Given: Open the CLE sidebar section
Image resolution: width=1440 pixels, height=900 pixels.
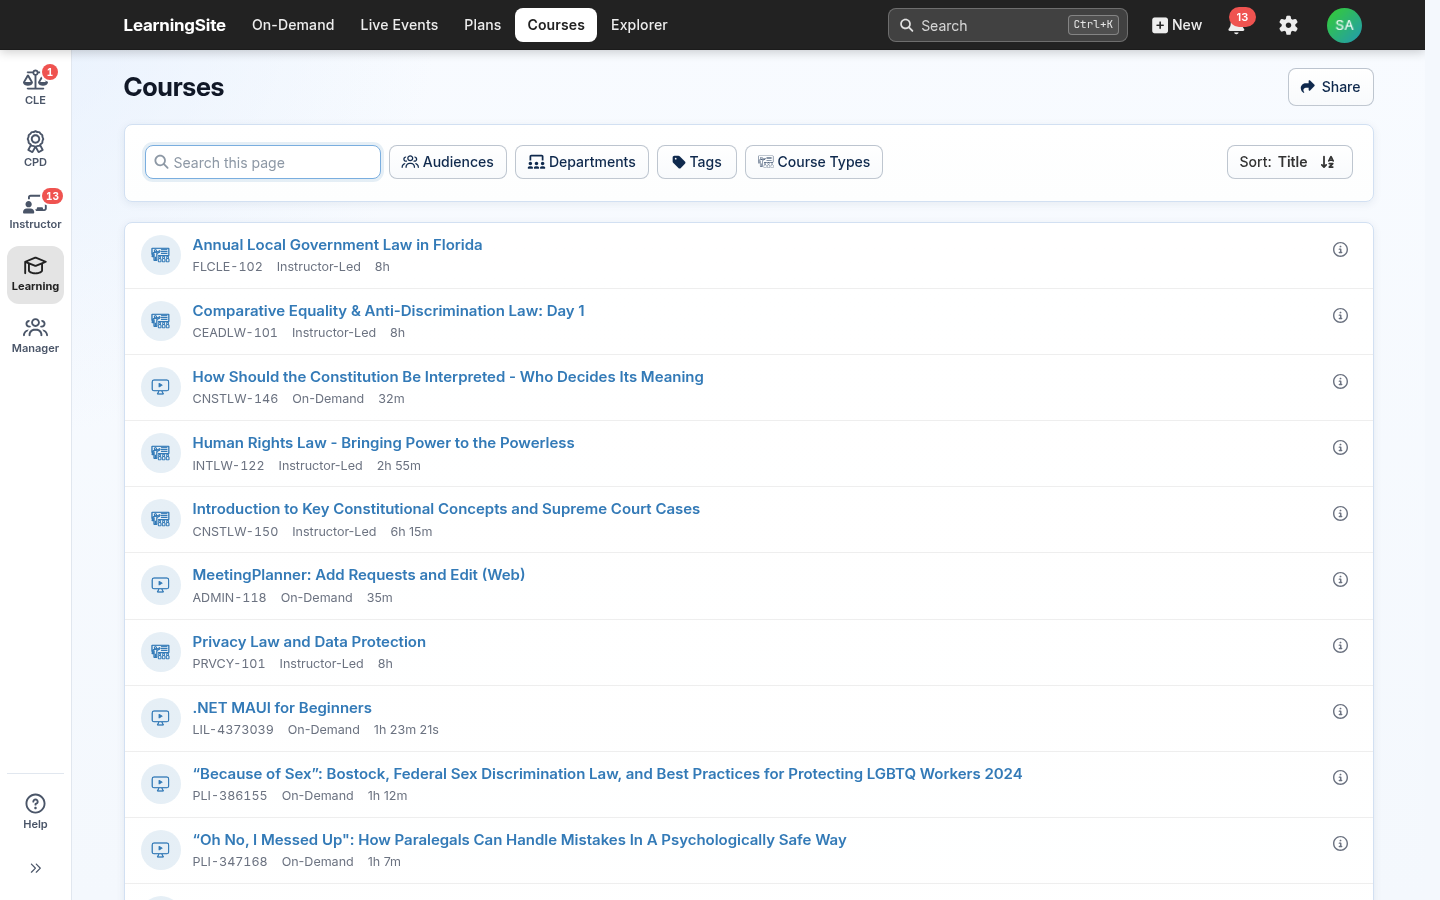Looking at the screenshot, I should 35,87.
